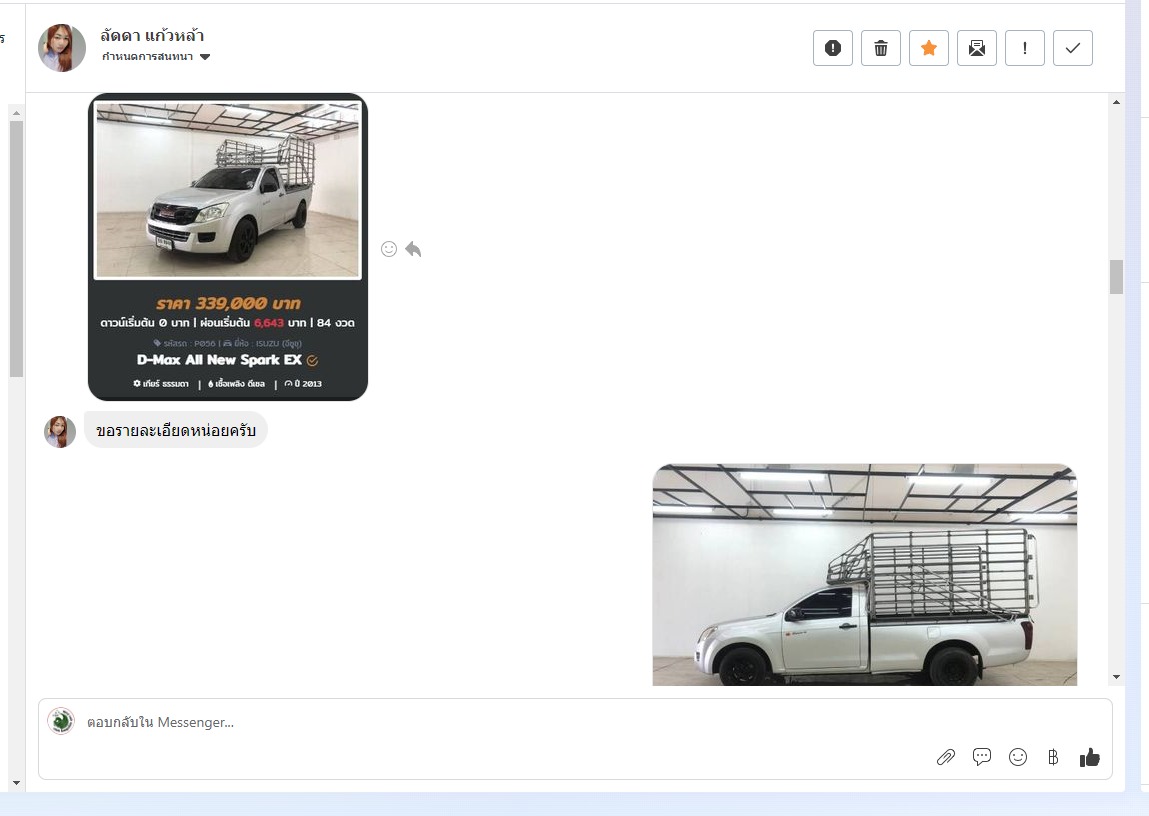Click contact name ลัดดา แก้วหล้า
The image size is (1149, 816).
(x=152, y=35)
